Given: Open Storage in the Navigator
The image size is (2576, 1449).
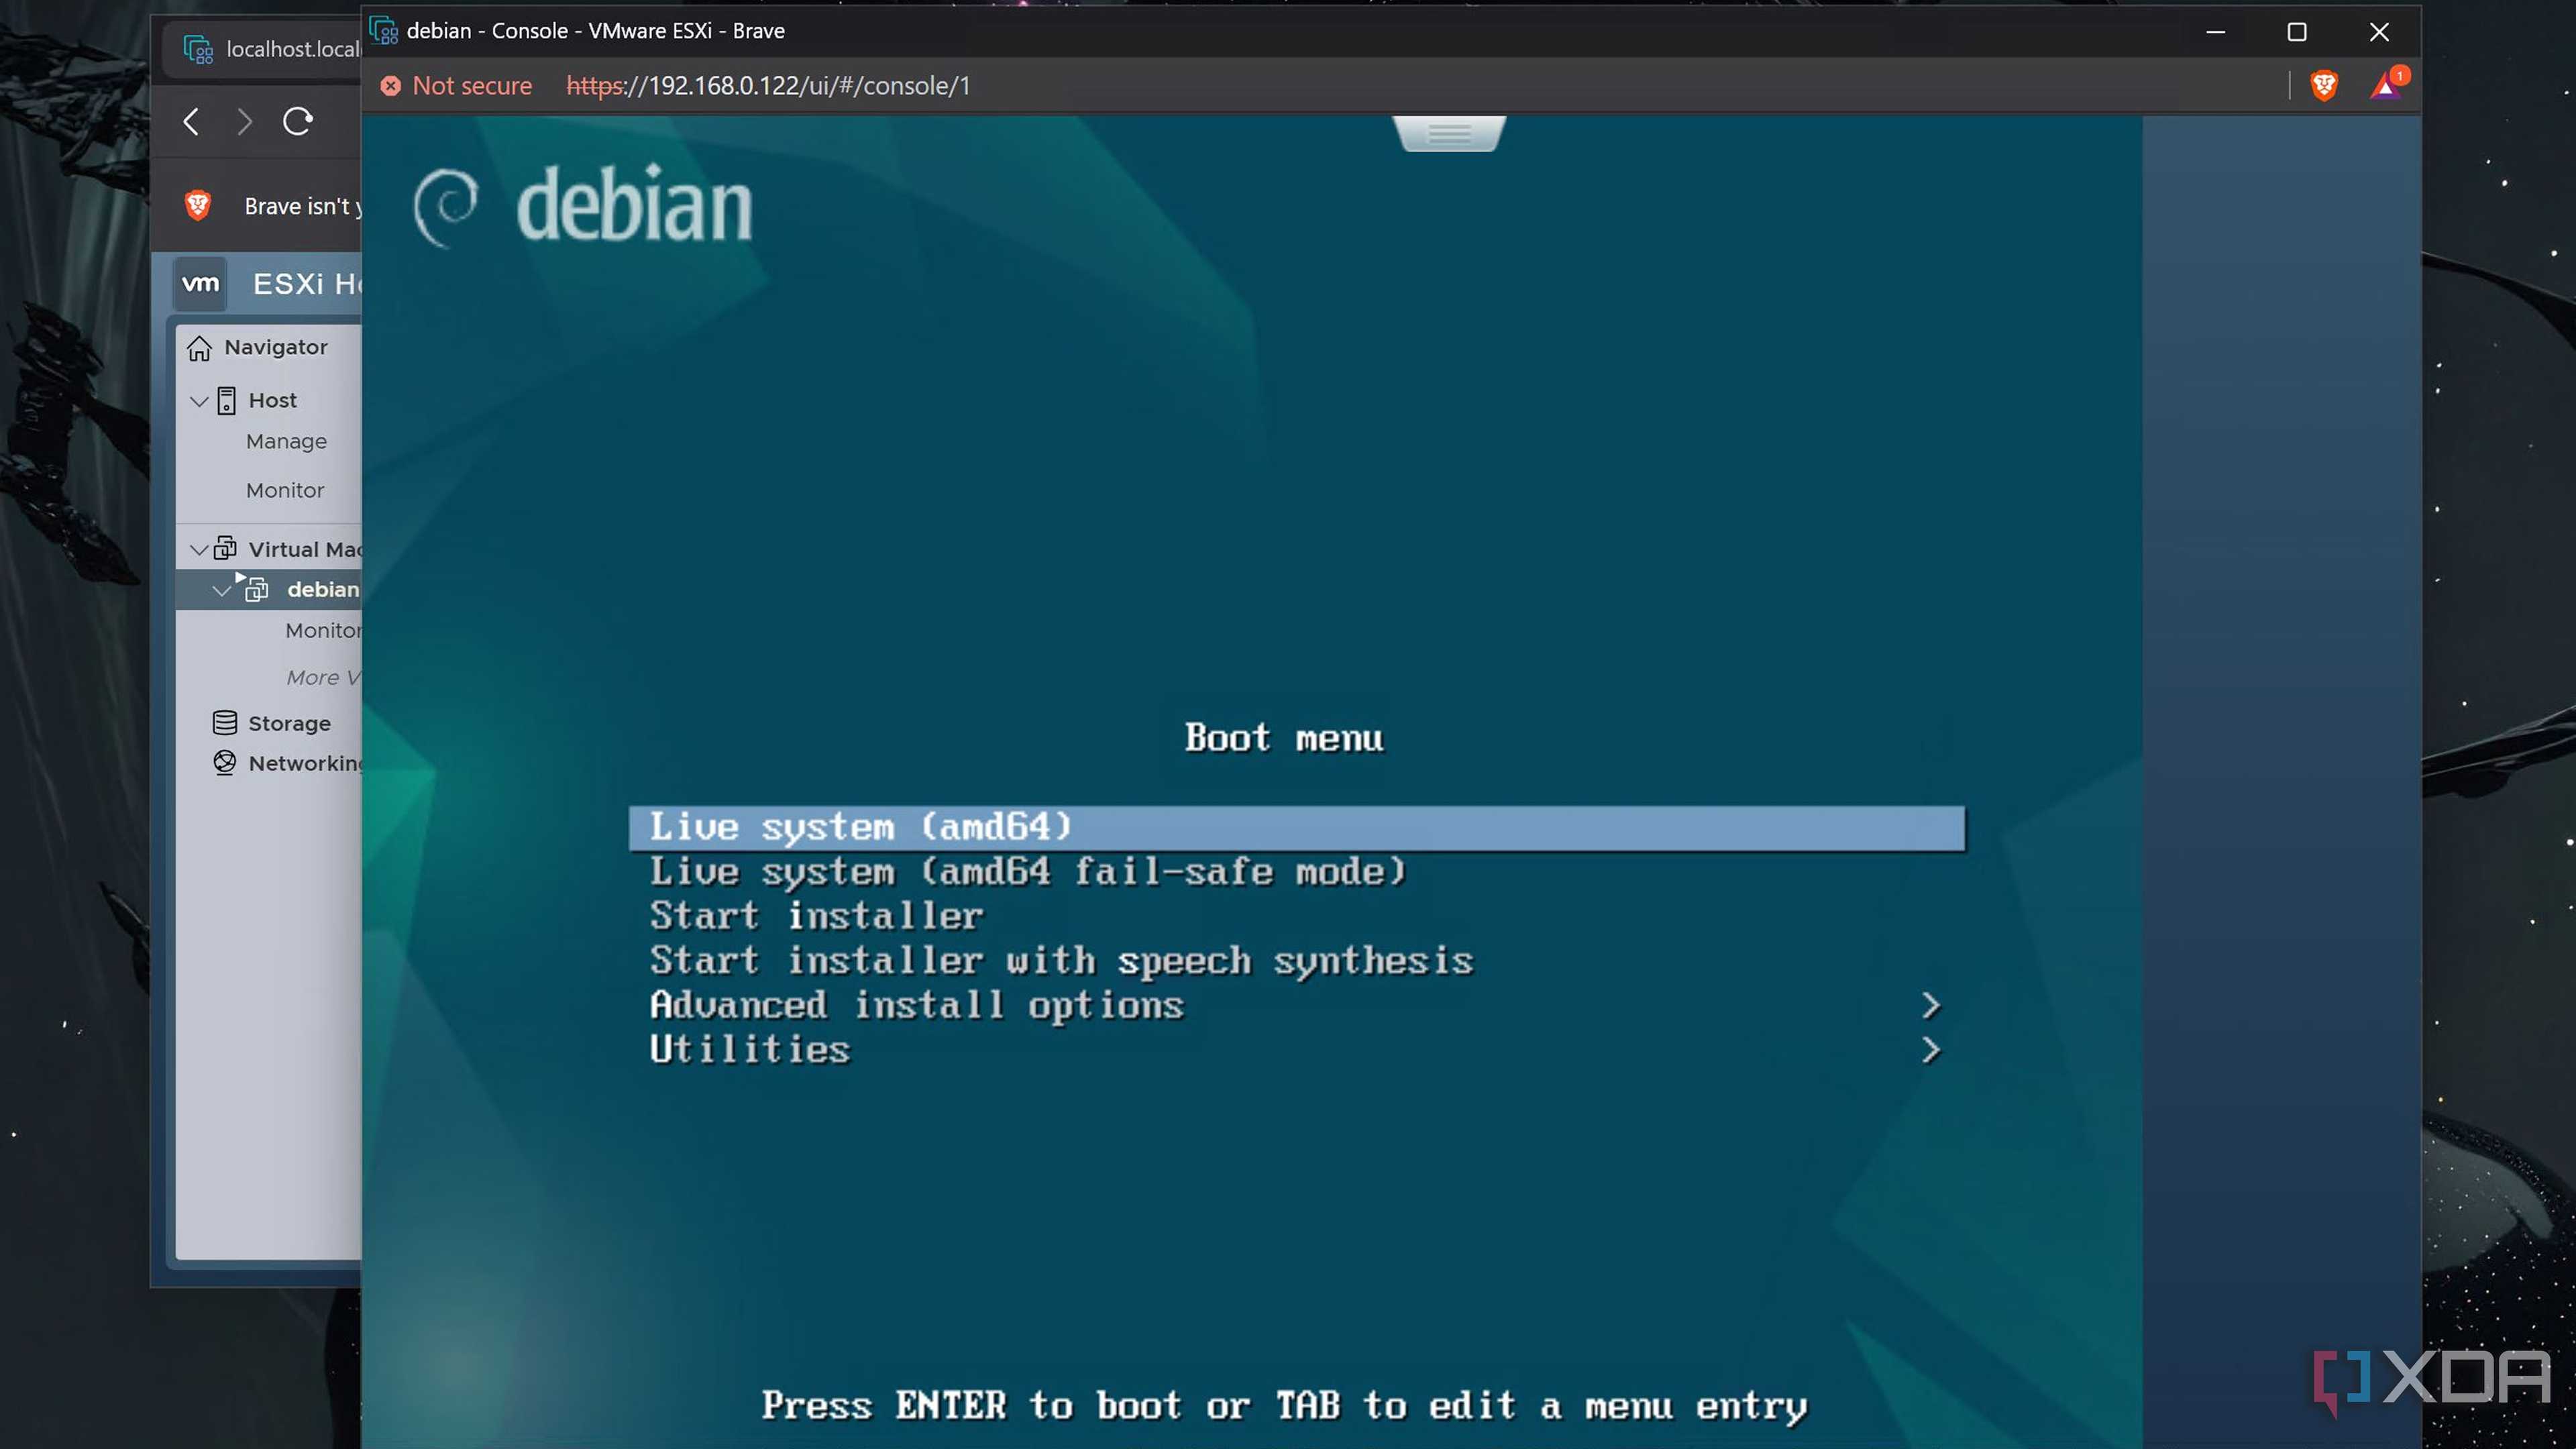Looking at the screenshot, I should 289,723.
